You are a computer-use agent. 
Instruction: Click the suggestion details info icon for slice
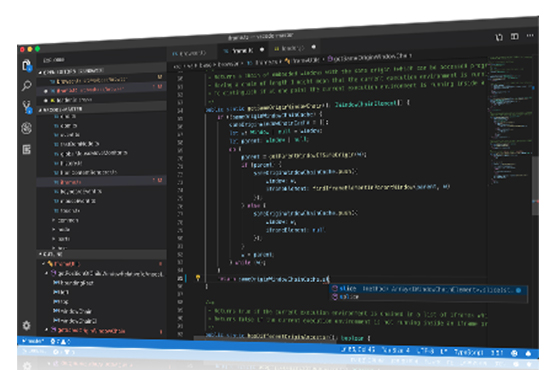(519, 290)
